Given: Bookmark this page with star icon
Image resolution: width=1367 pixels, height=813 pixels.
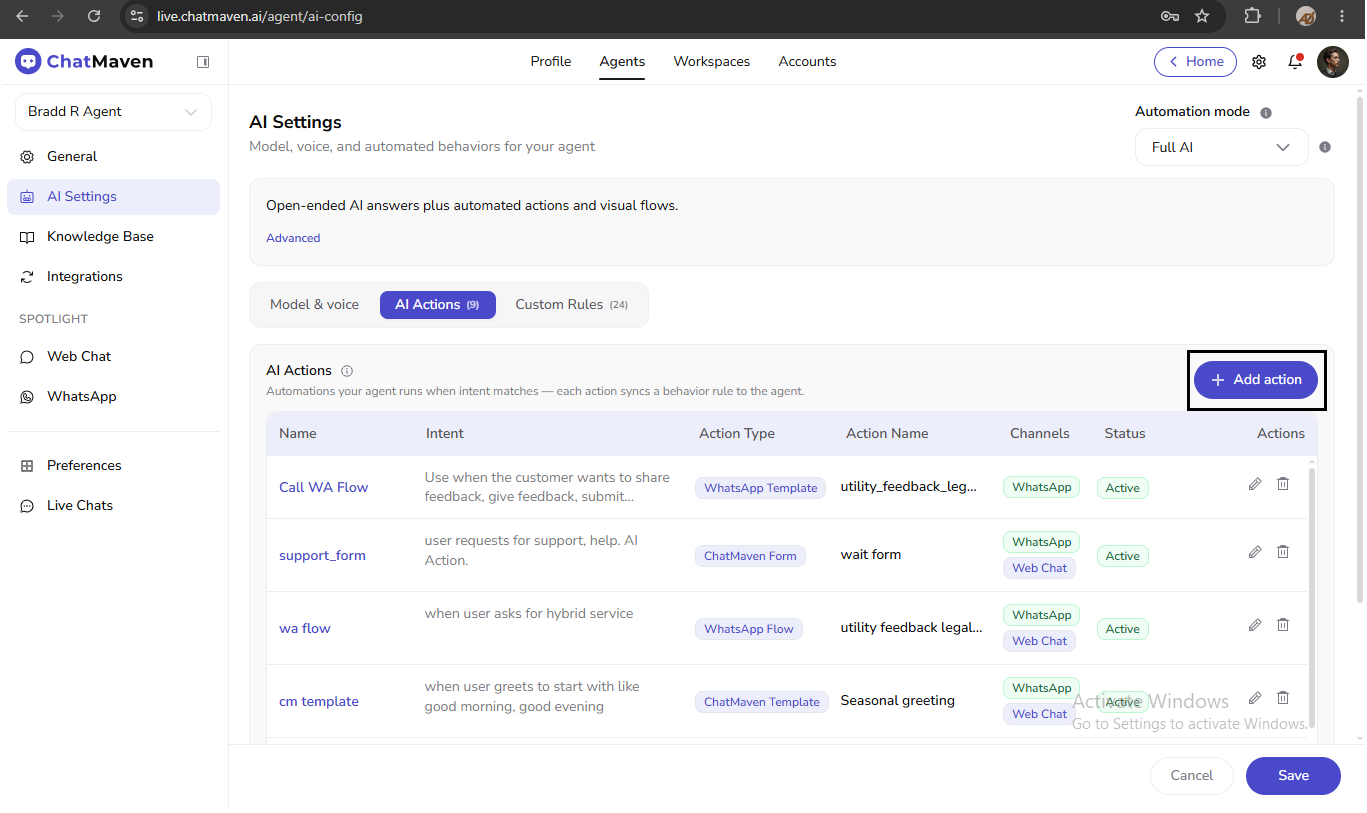Looking at the screenshot, I should tap(1202, 16).
